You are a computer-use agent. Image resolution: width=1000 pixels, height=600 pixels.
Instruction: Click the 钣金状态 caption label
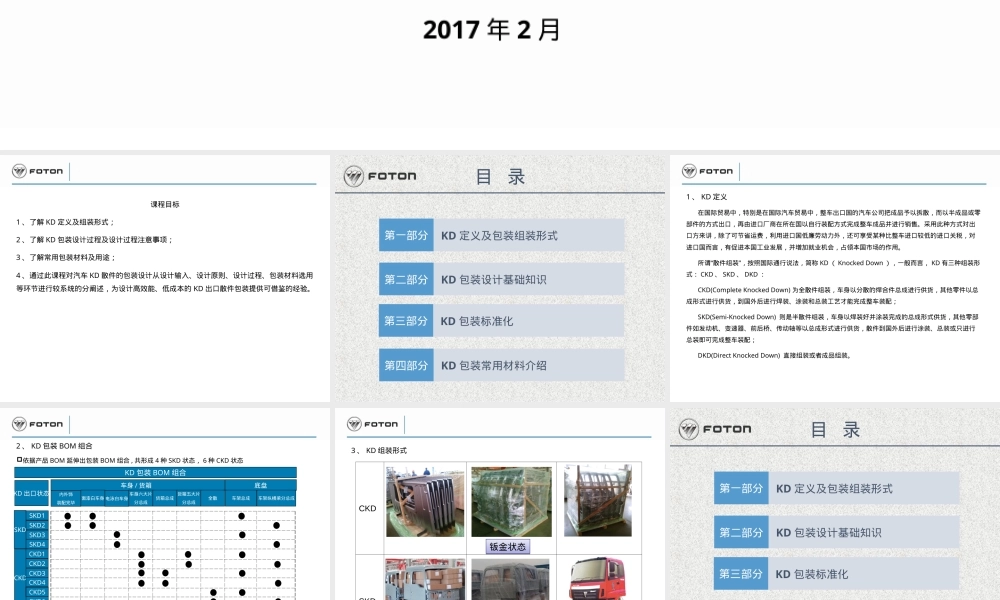coord(508,547)
